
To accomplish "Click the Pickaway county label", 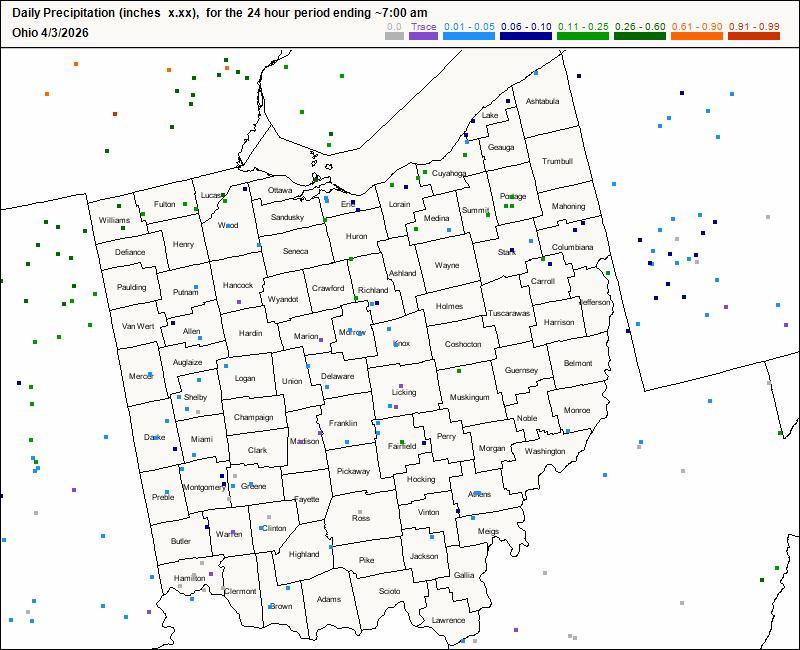I will tap(353, 471).
